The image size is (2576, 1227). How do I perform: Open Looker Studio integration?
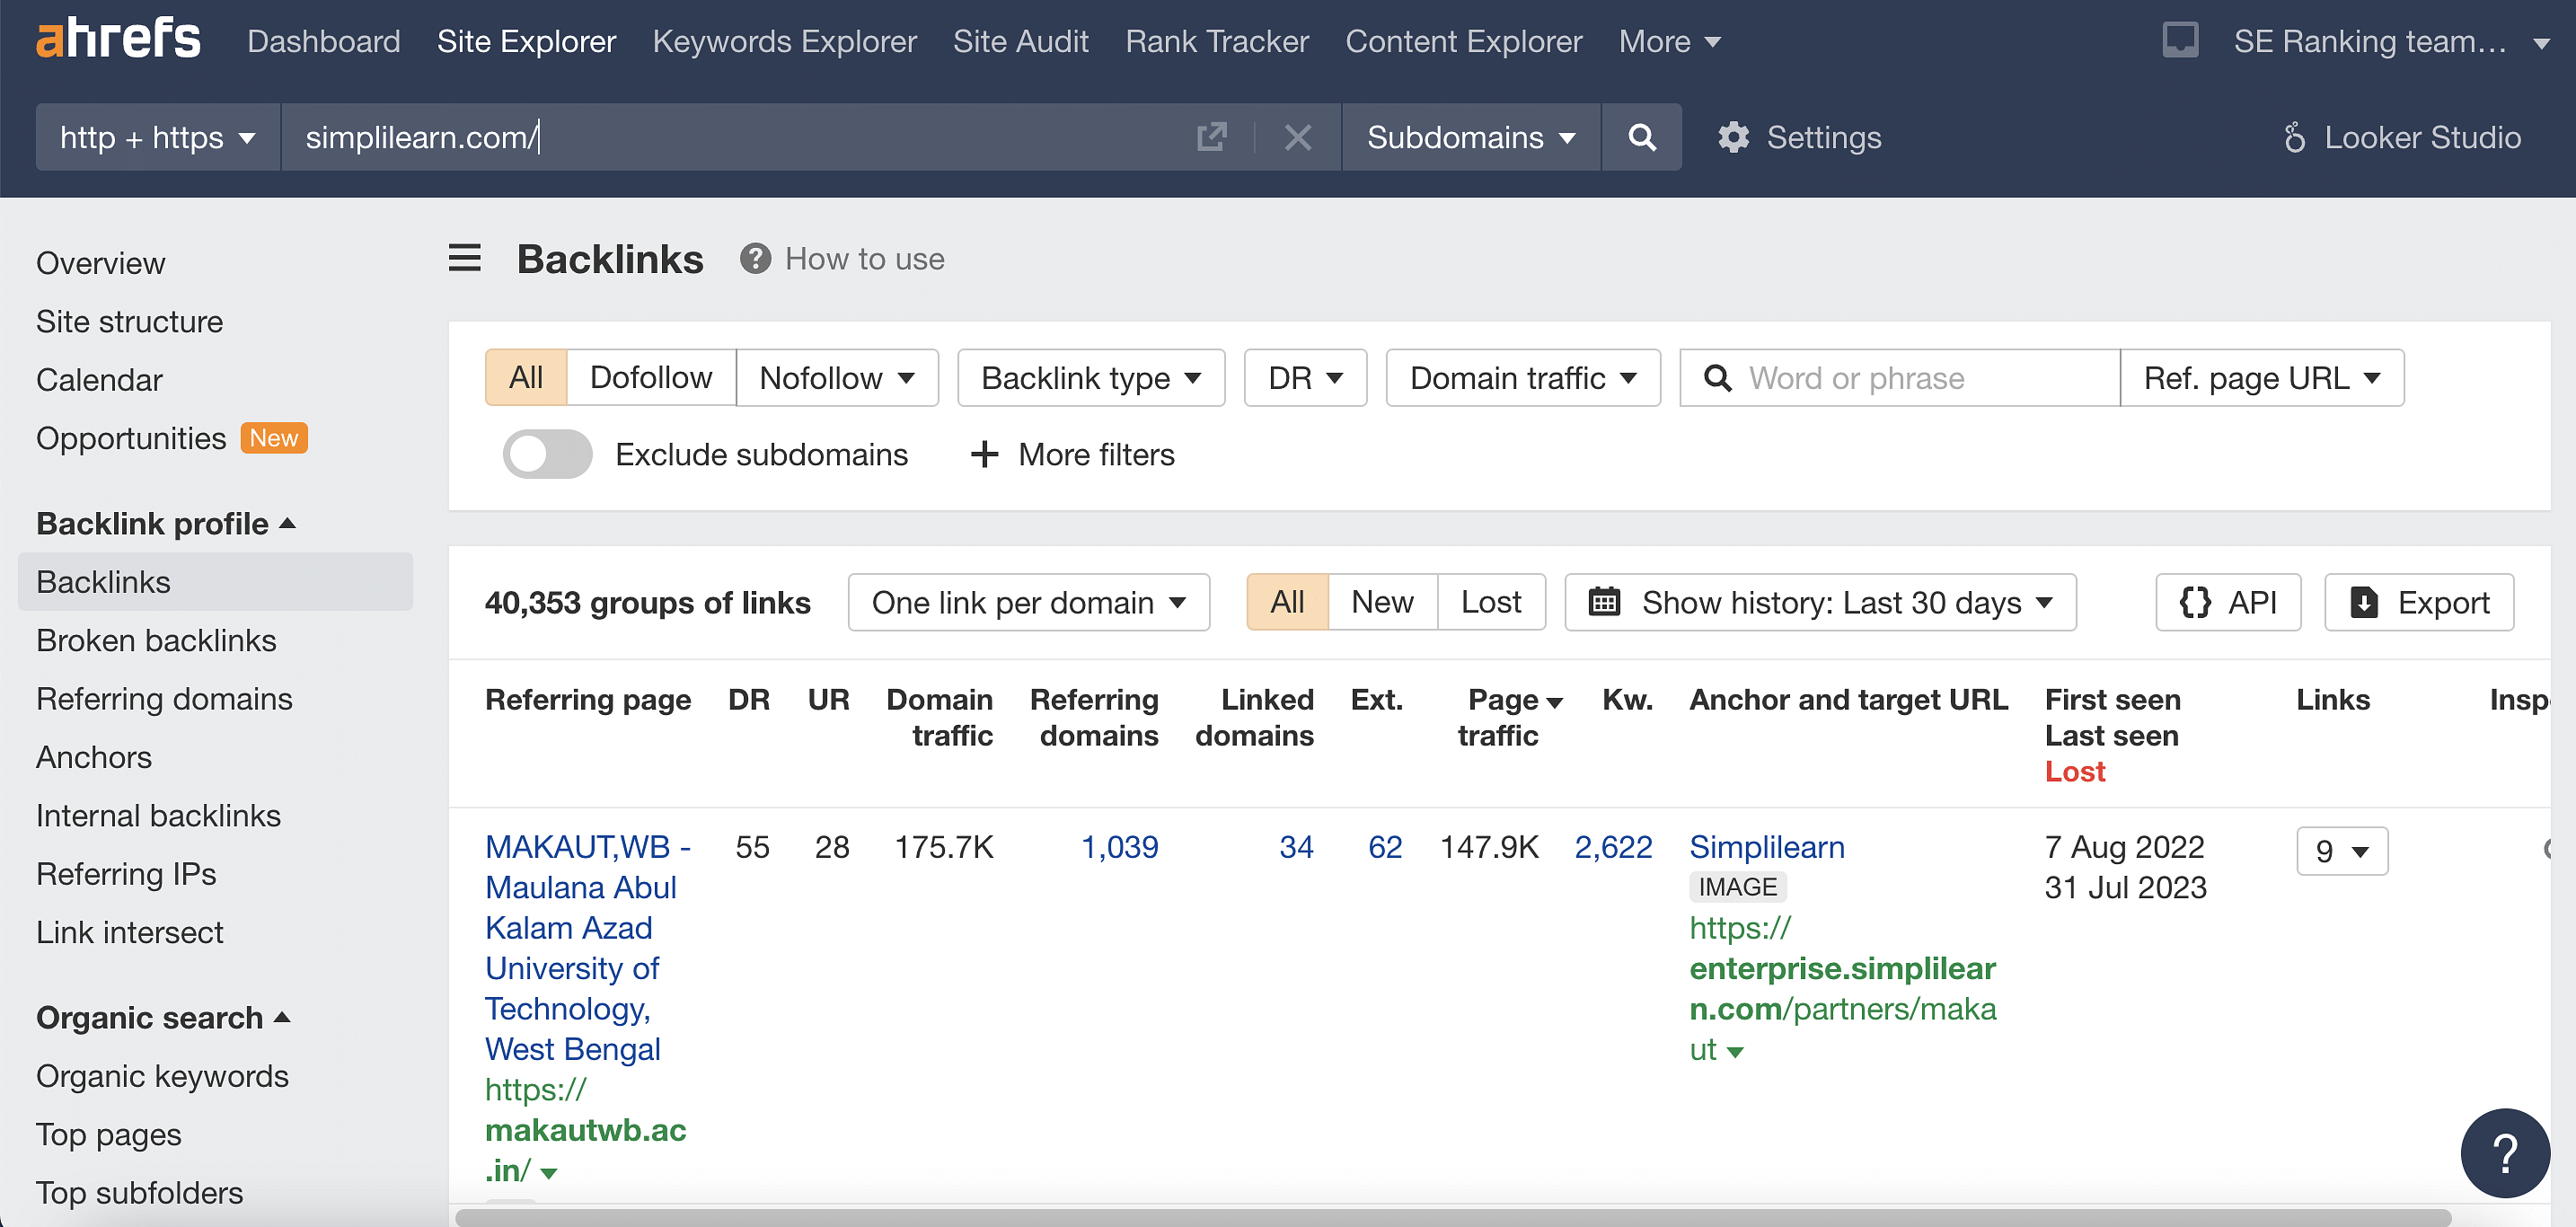click(x=2402, y=137)
